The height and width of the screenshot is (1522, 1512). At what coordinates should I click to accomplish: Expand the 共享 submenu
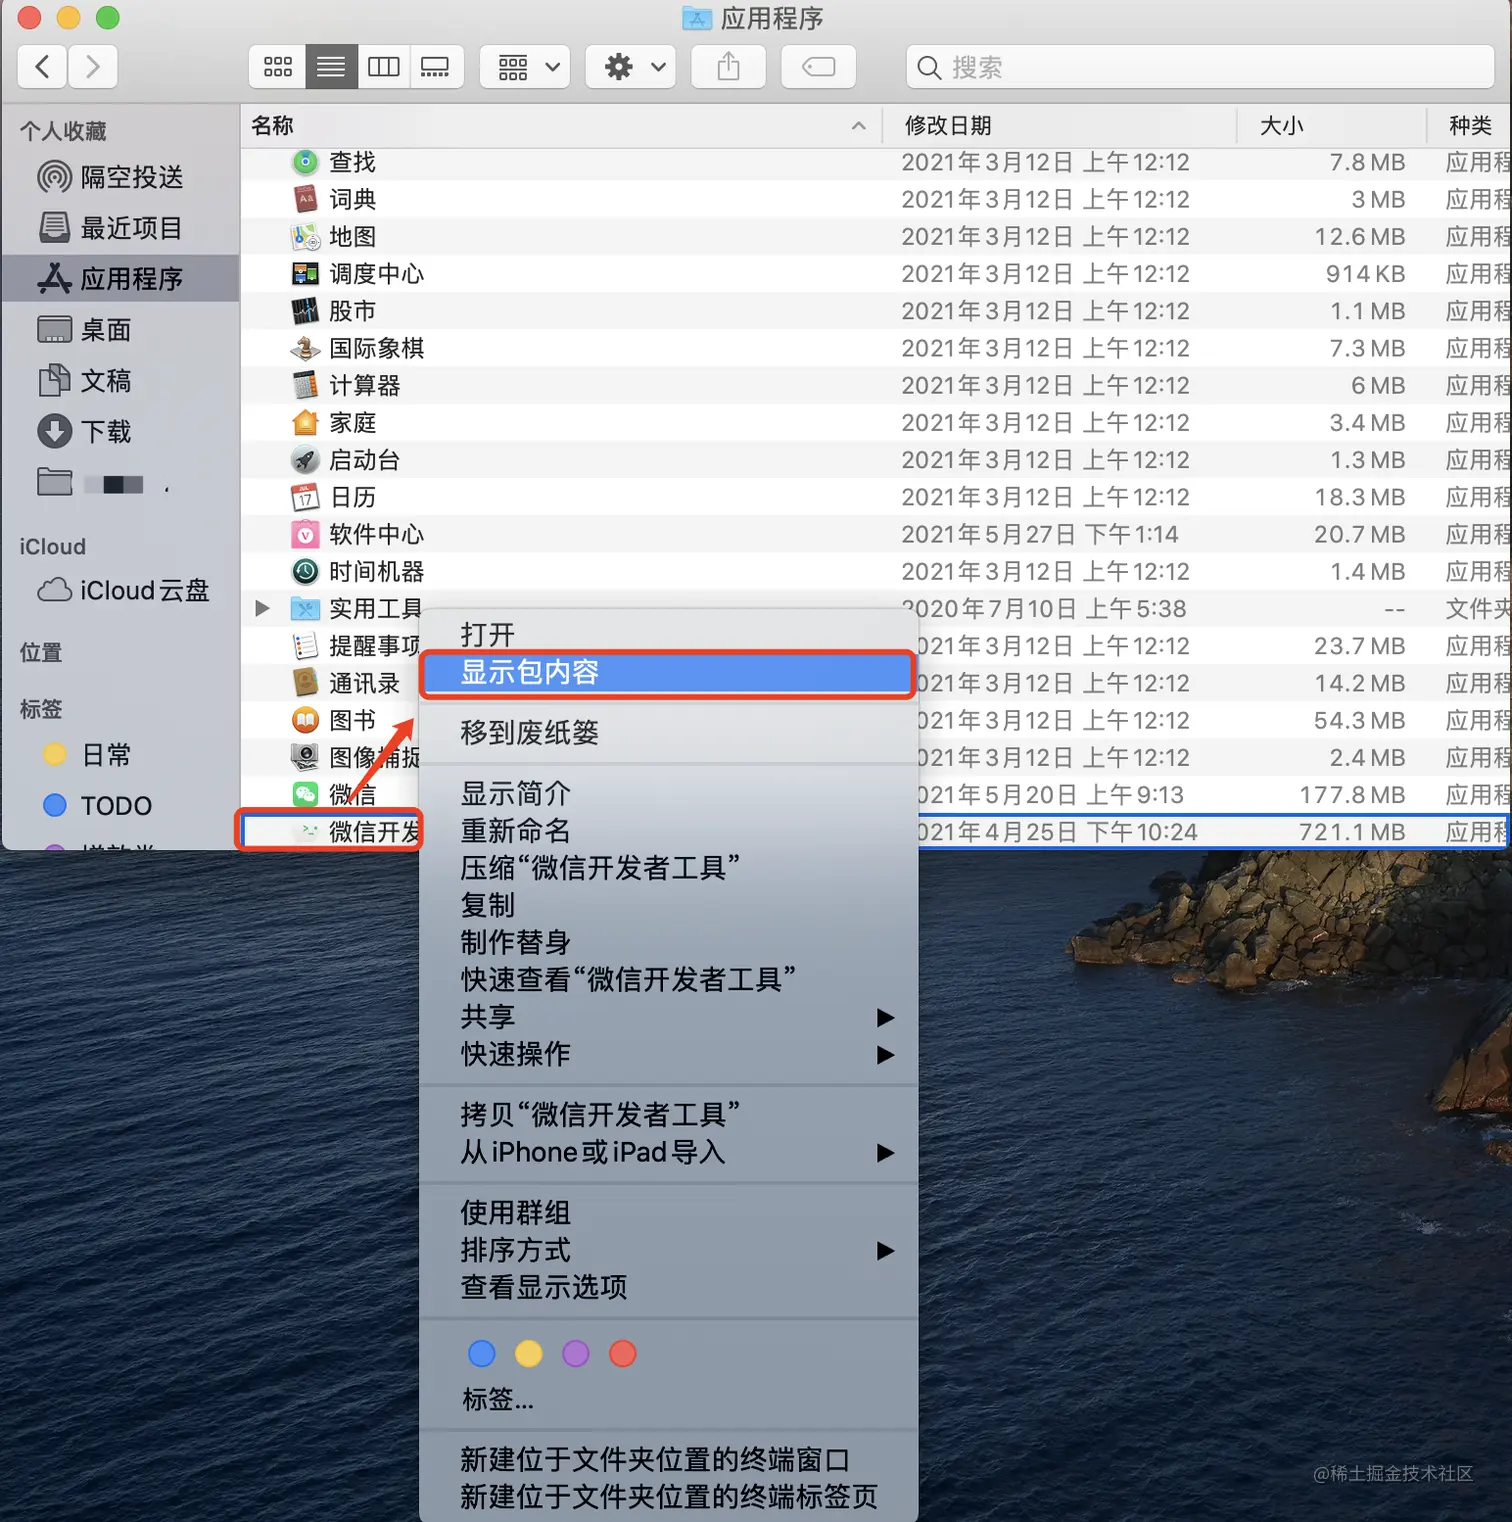[x=668, y=1017]
